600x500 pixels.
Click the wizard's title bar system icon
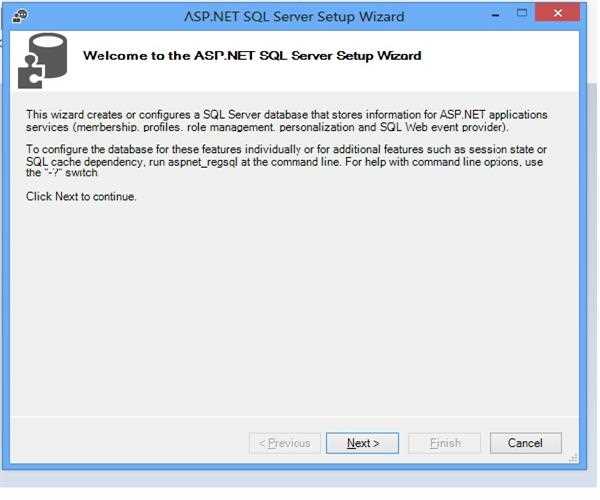[20, 16]
